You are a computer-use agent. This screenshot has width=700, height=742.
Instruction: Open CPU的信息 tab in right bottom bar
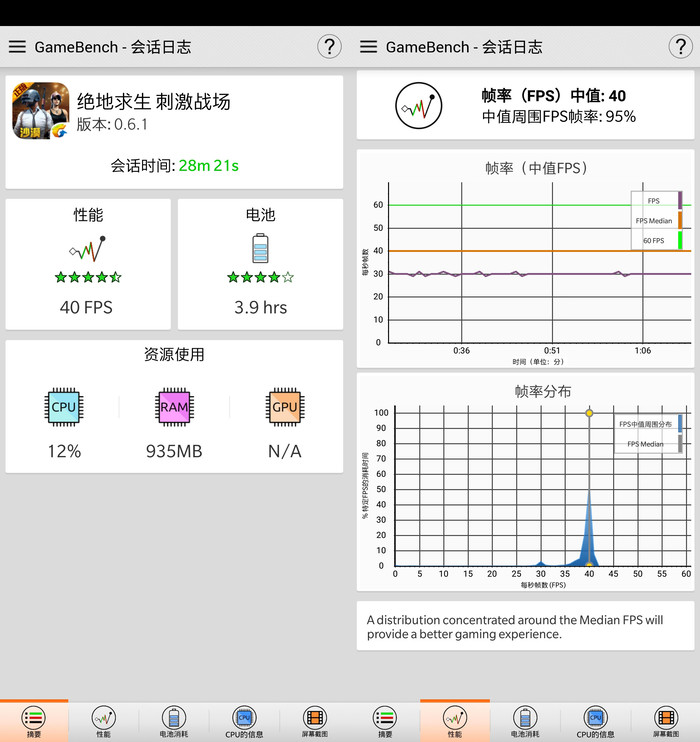click(595, 721)
